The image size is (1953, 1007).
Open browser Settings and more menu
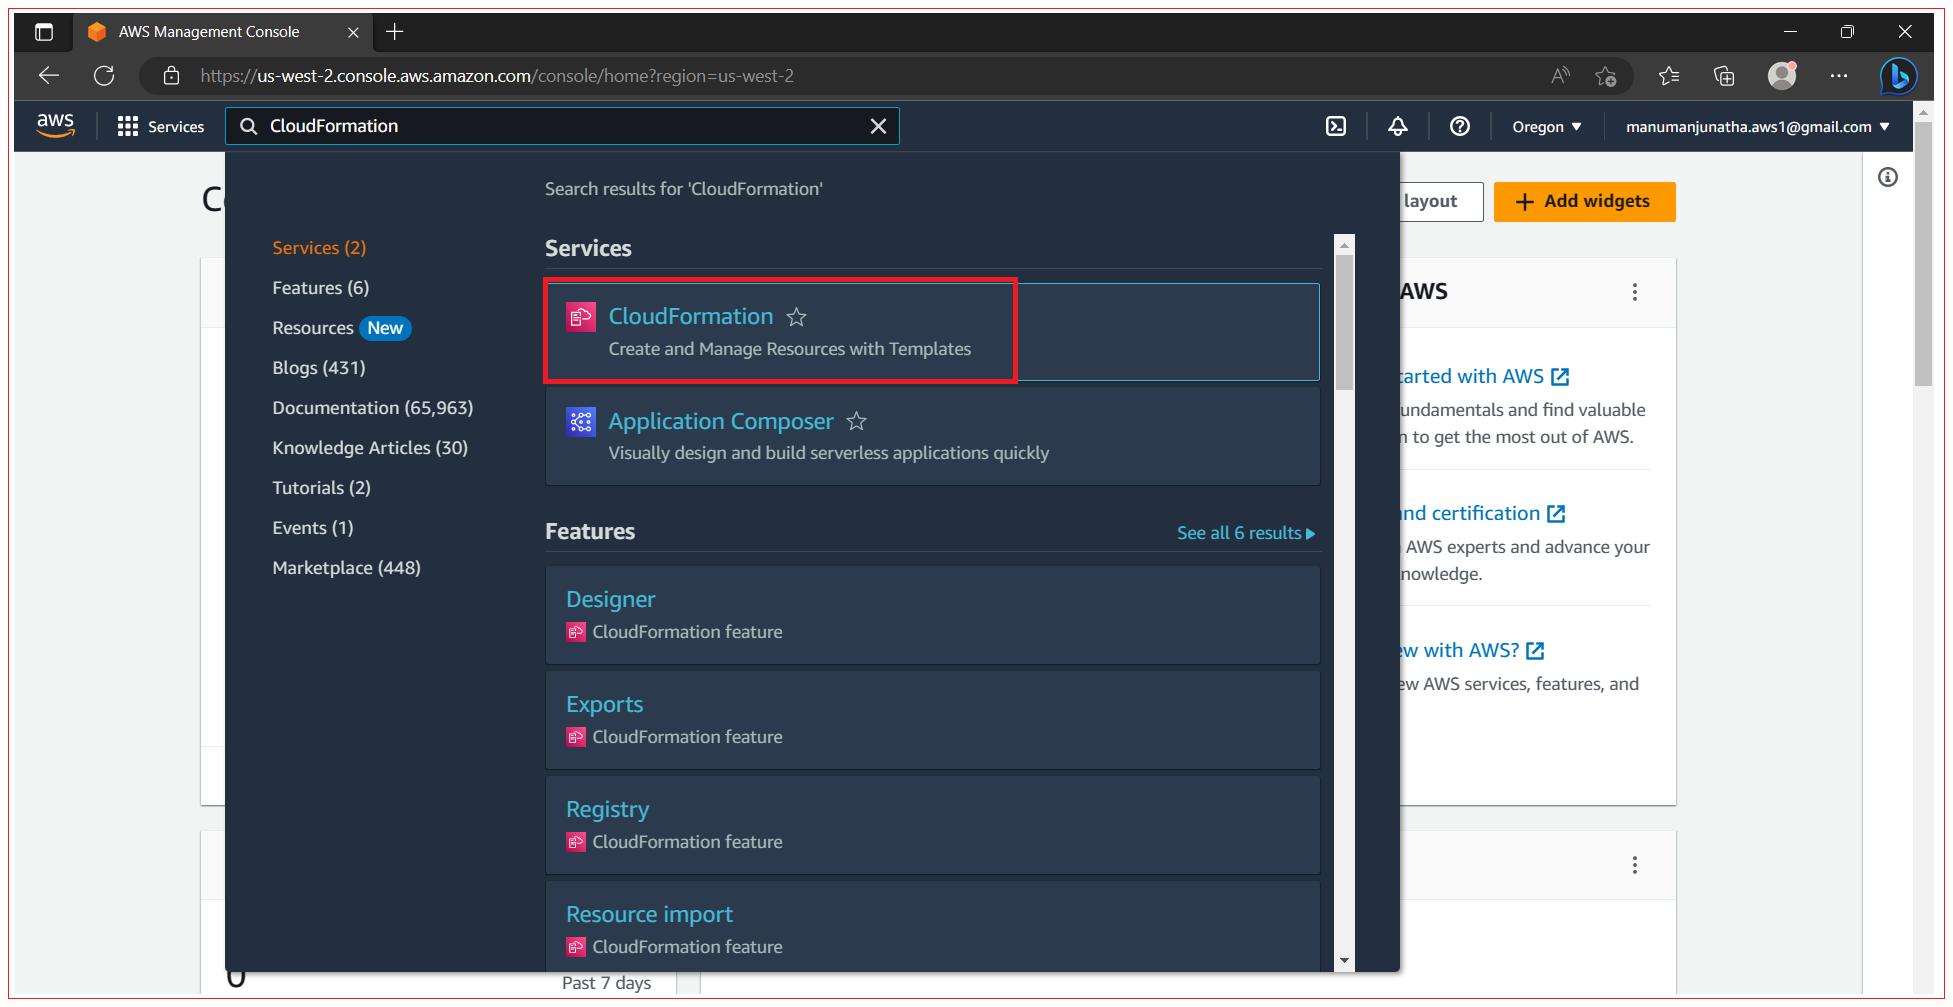(1839, 76)
